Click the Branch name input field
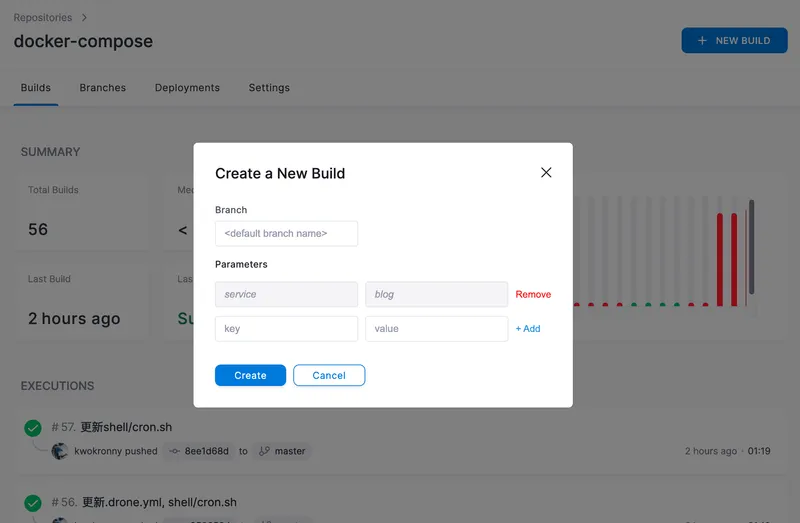Image resolution: width=800 pixels, height=523 pixels. pyautogui.click(x=286, y=234)
